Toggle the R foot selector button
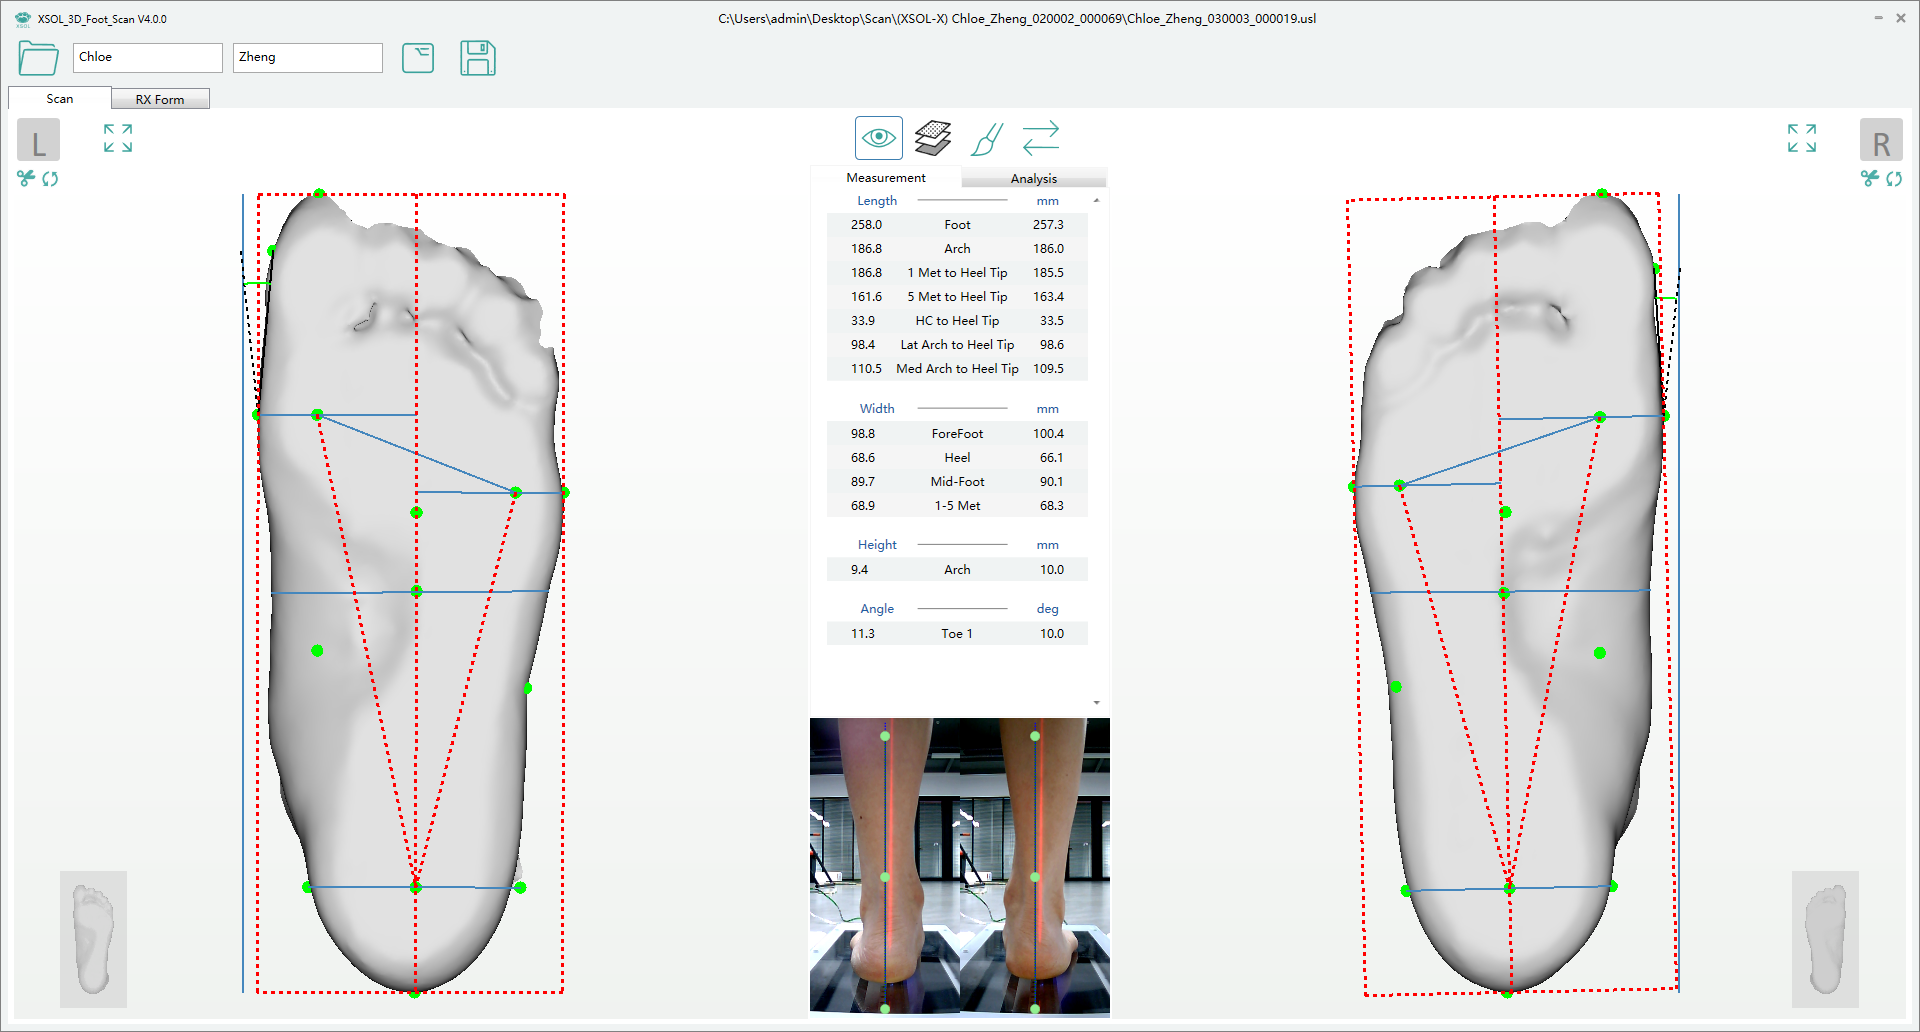The image size is (1920, 1032). click(1882, 140)
